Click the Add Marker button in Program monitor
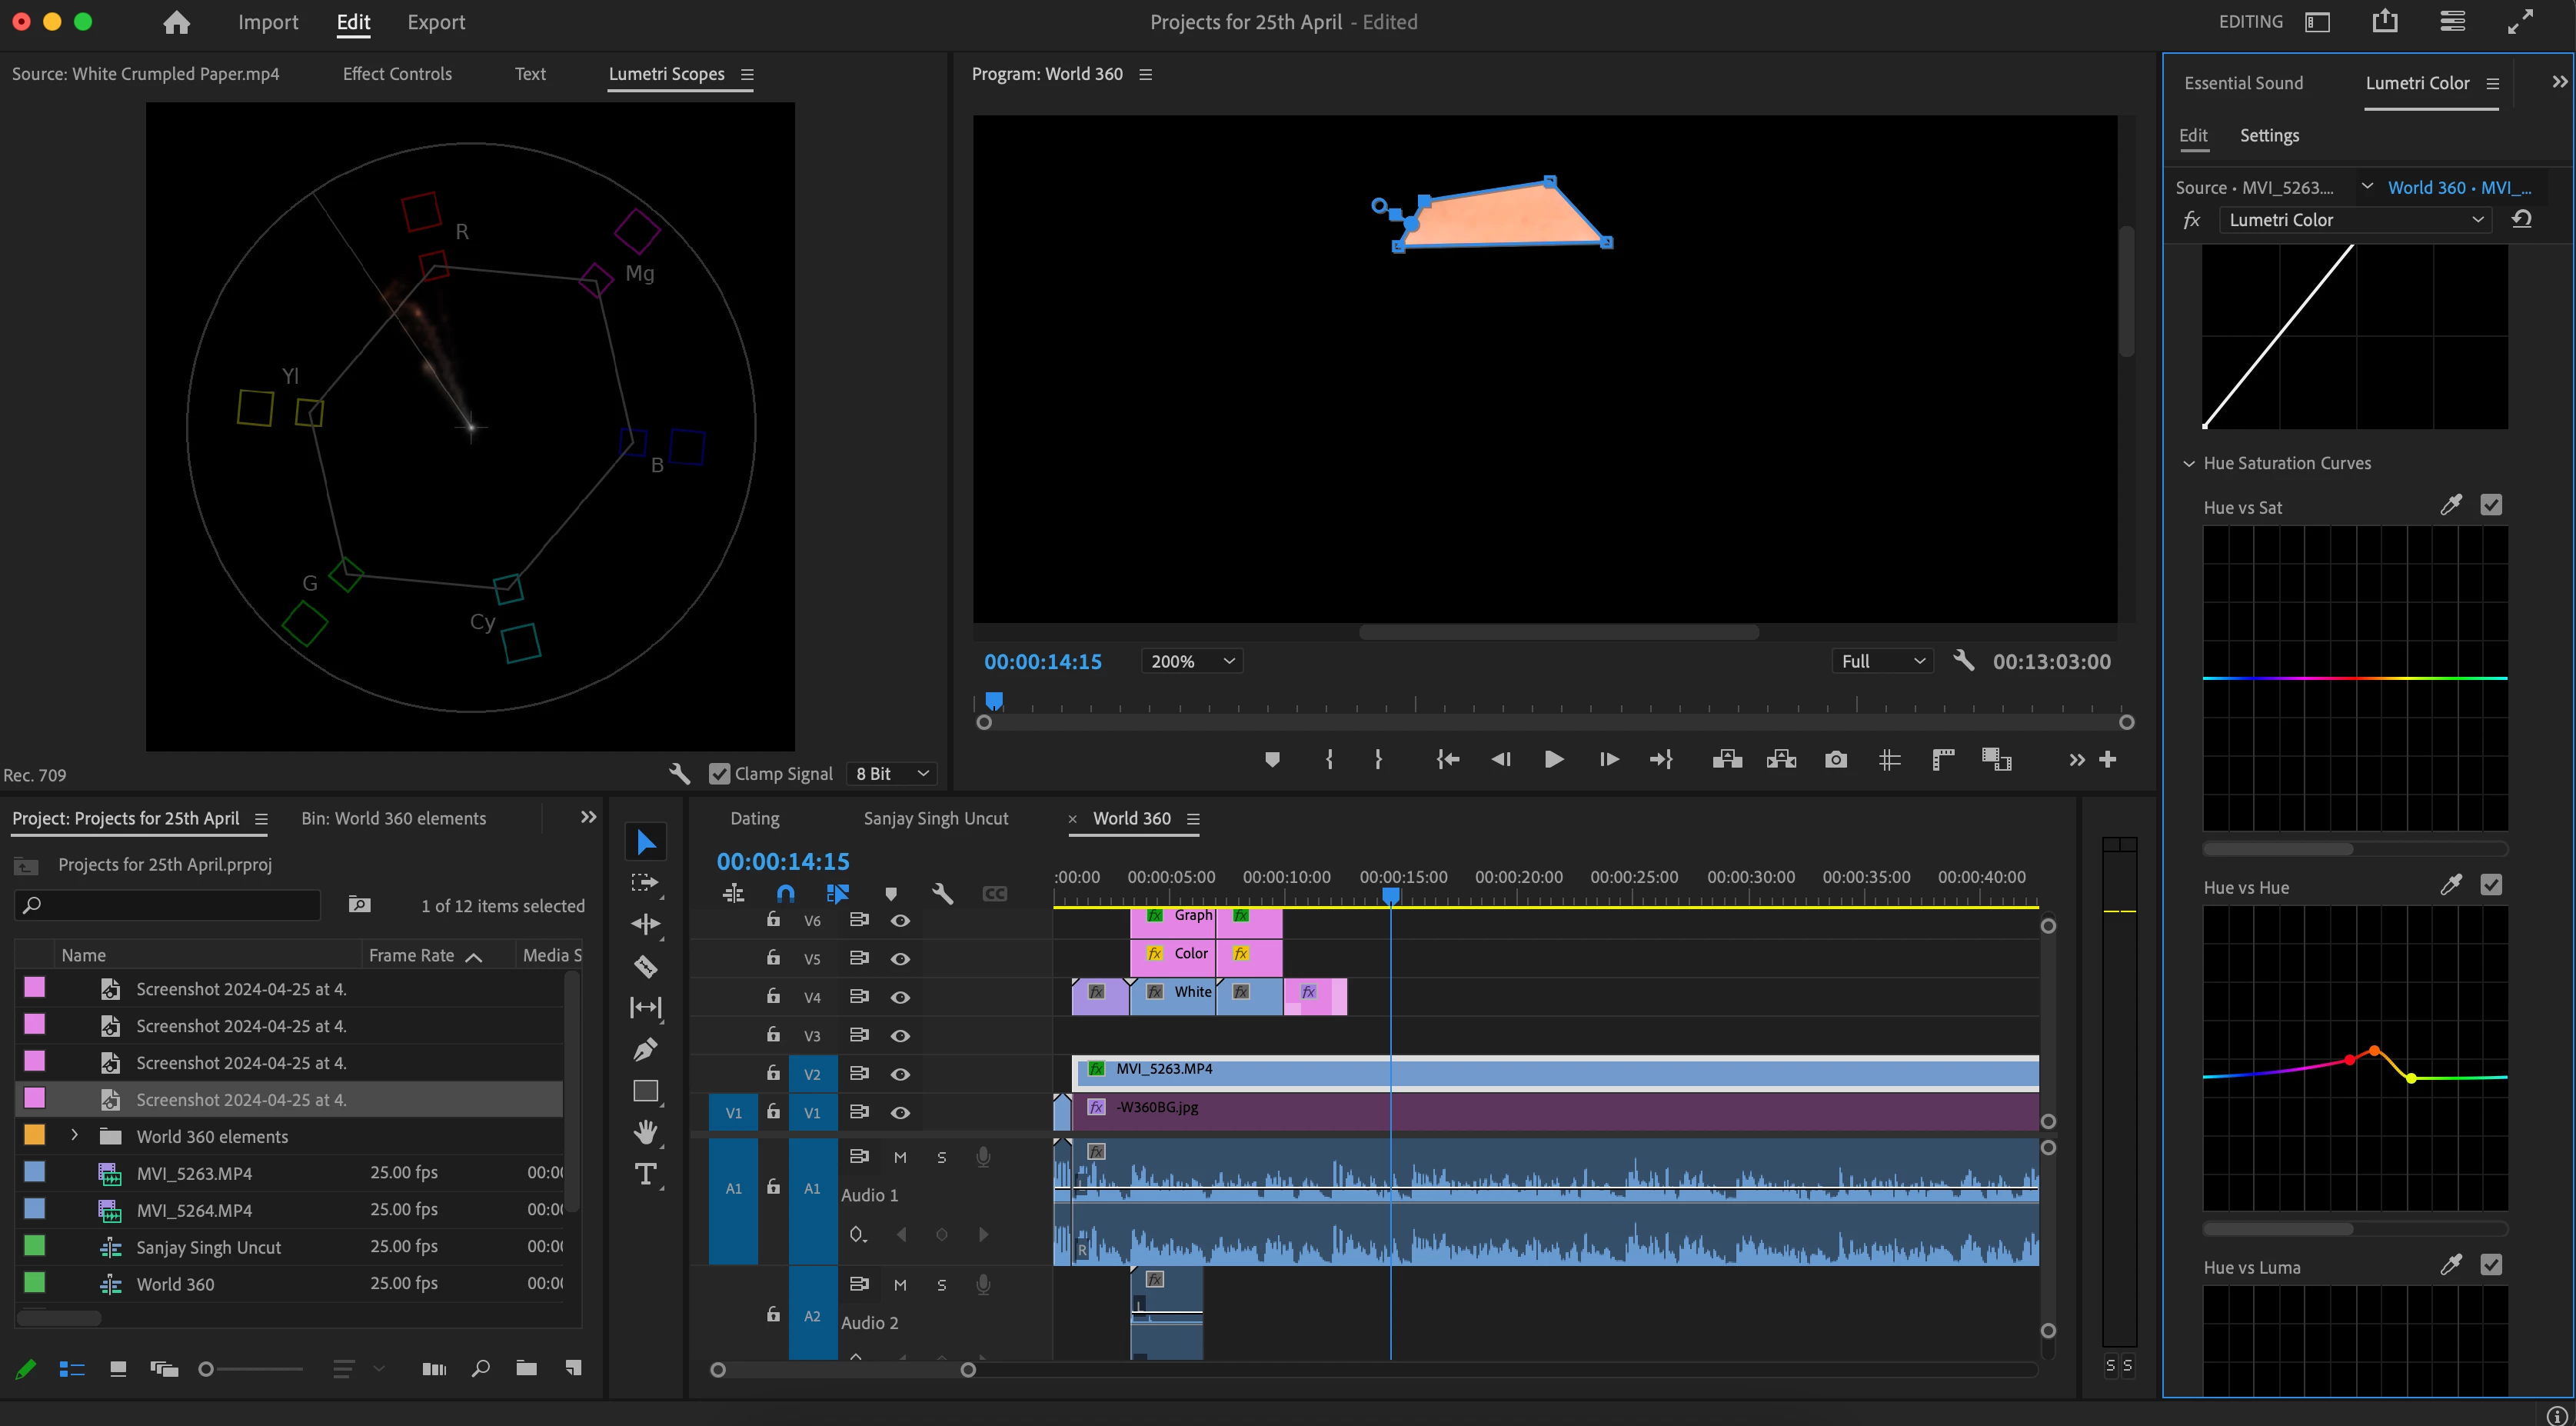Screen dimensions: 2576x1426 pos(1272,760)
